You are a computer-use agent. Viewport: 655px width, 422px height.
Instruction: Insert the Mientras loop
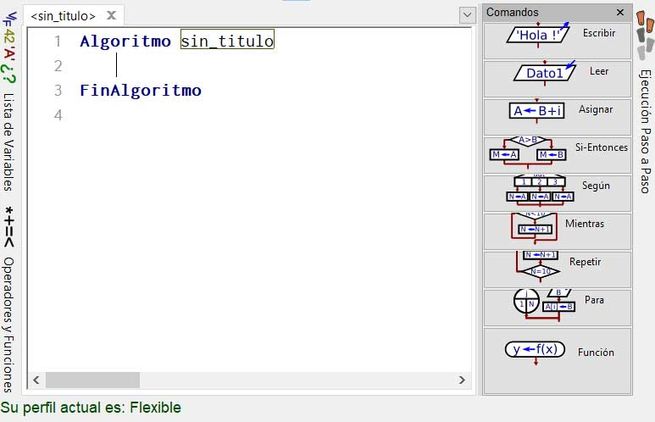pos(557,231)
